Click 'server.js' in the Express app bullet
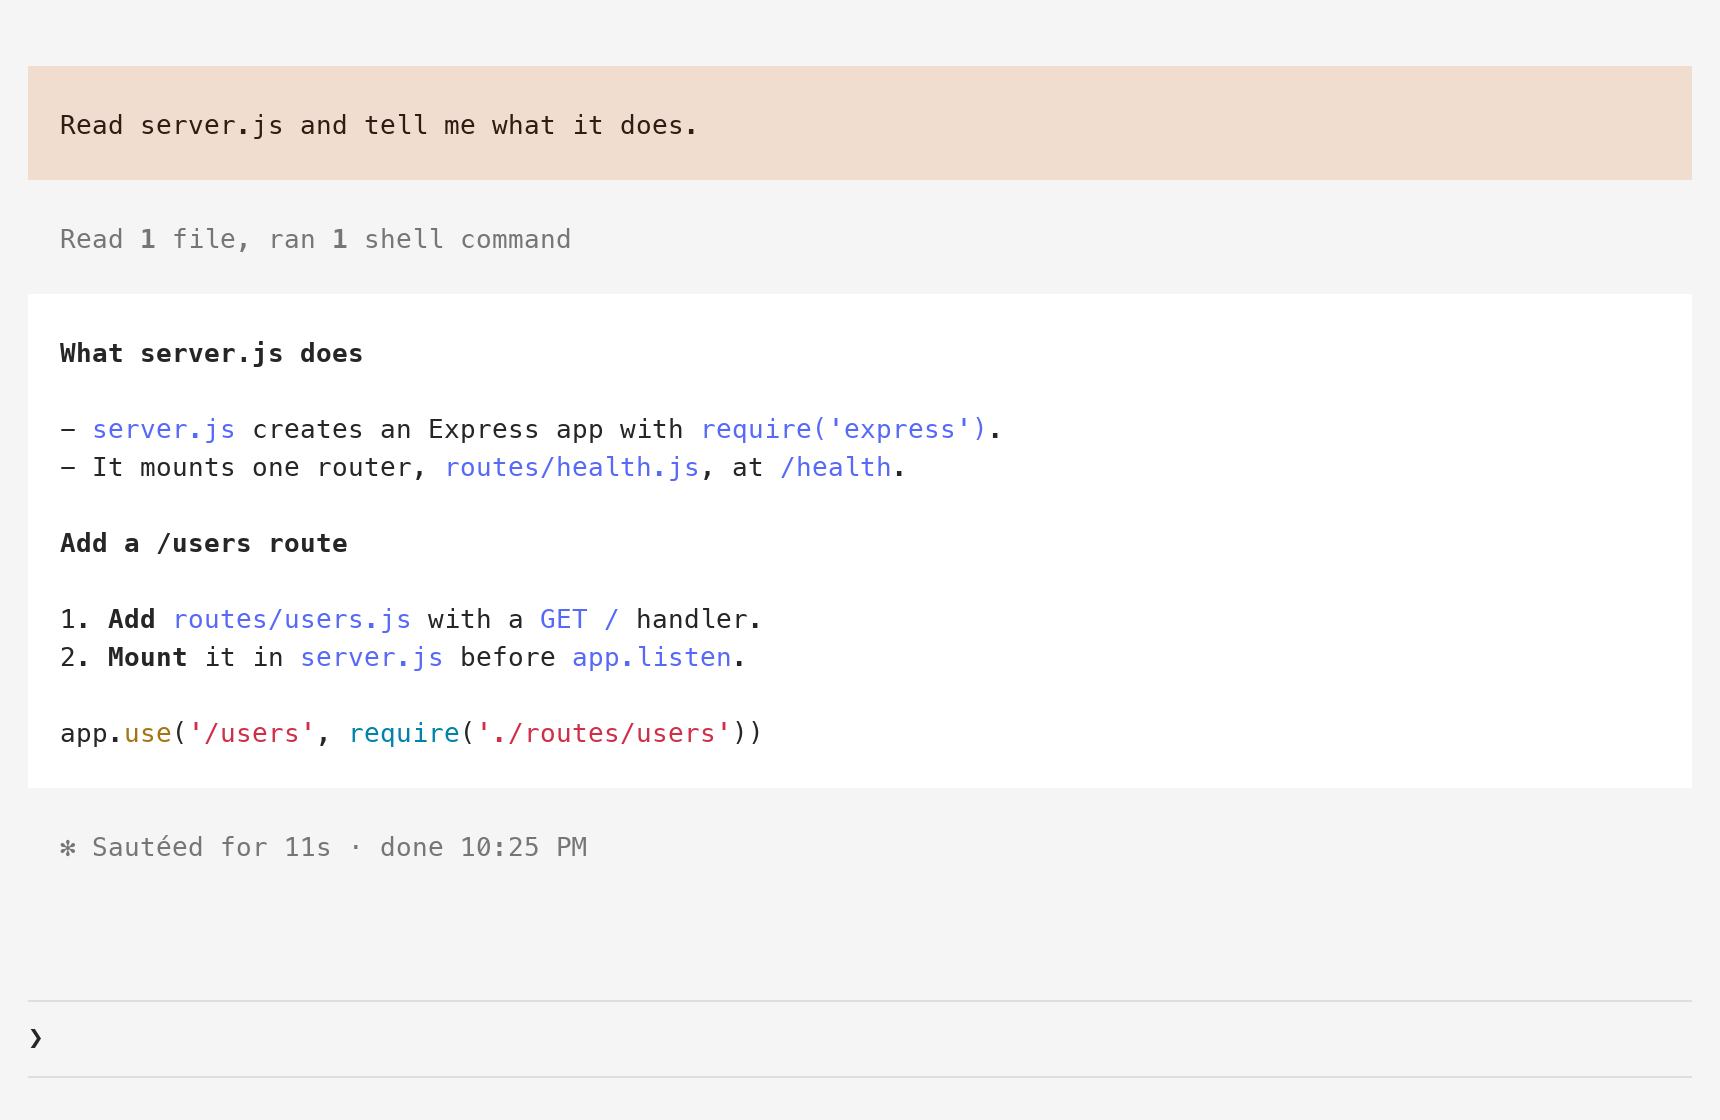Screen dimensions: 1720x1120 pyautogui.click(x=164, y=430)
